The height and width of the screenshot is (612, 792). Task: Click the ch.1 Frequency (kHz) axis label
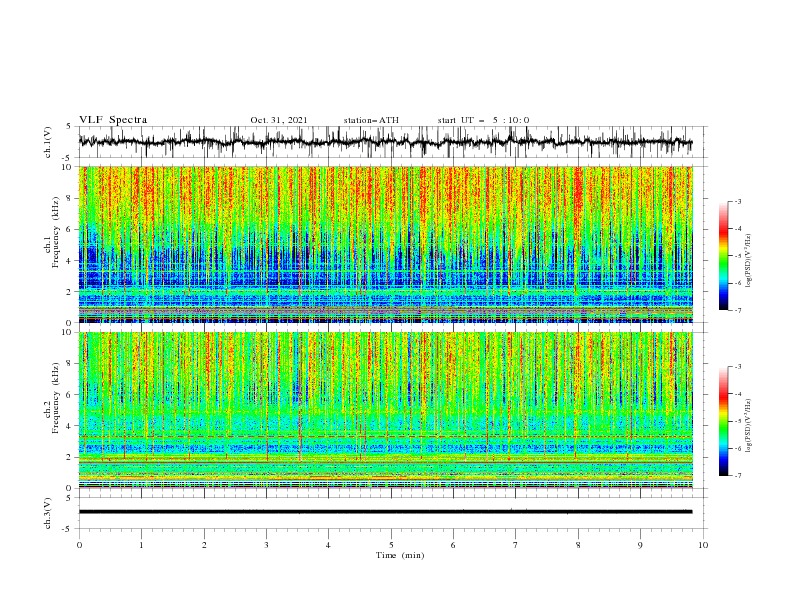tap(53, 233)
